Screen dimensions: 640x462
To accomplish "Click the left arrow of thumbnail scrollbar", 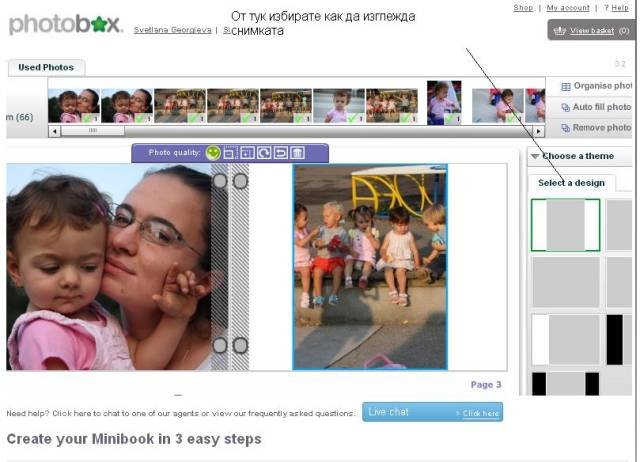I will pyautogui.click(x=54, y=131).
